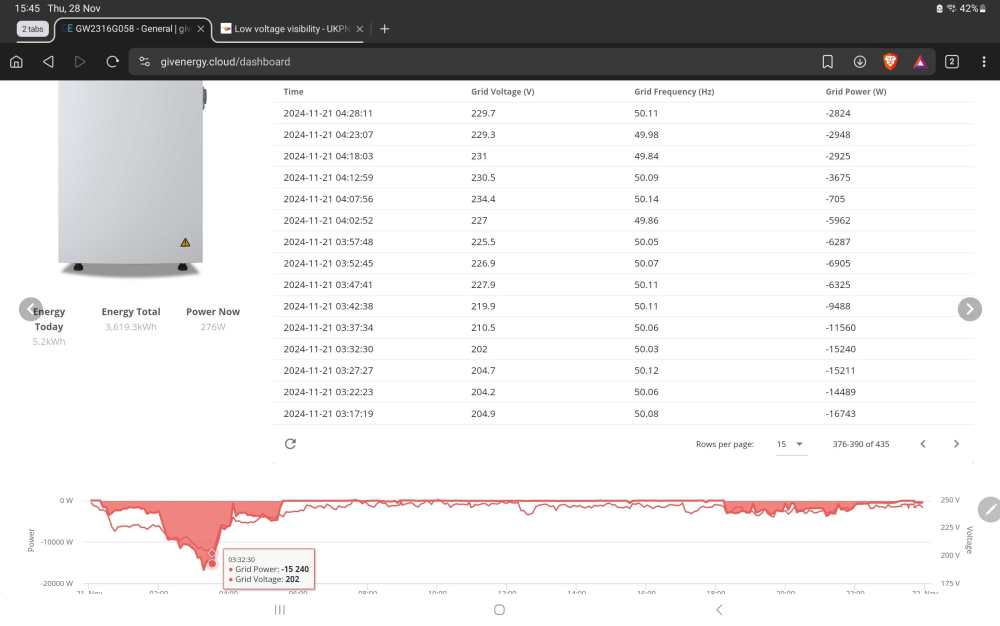
Task: Open the tab switcher showing 2 tabs
Action: (952, 62)
